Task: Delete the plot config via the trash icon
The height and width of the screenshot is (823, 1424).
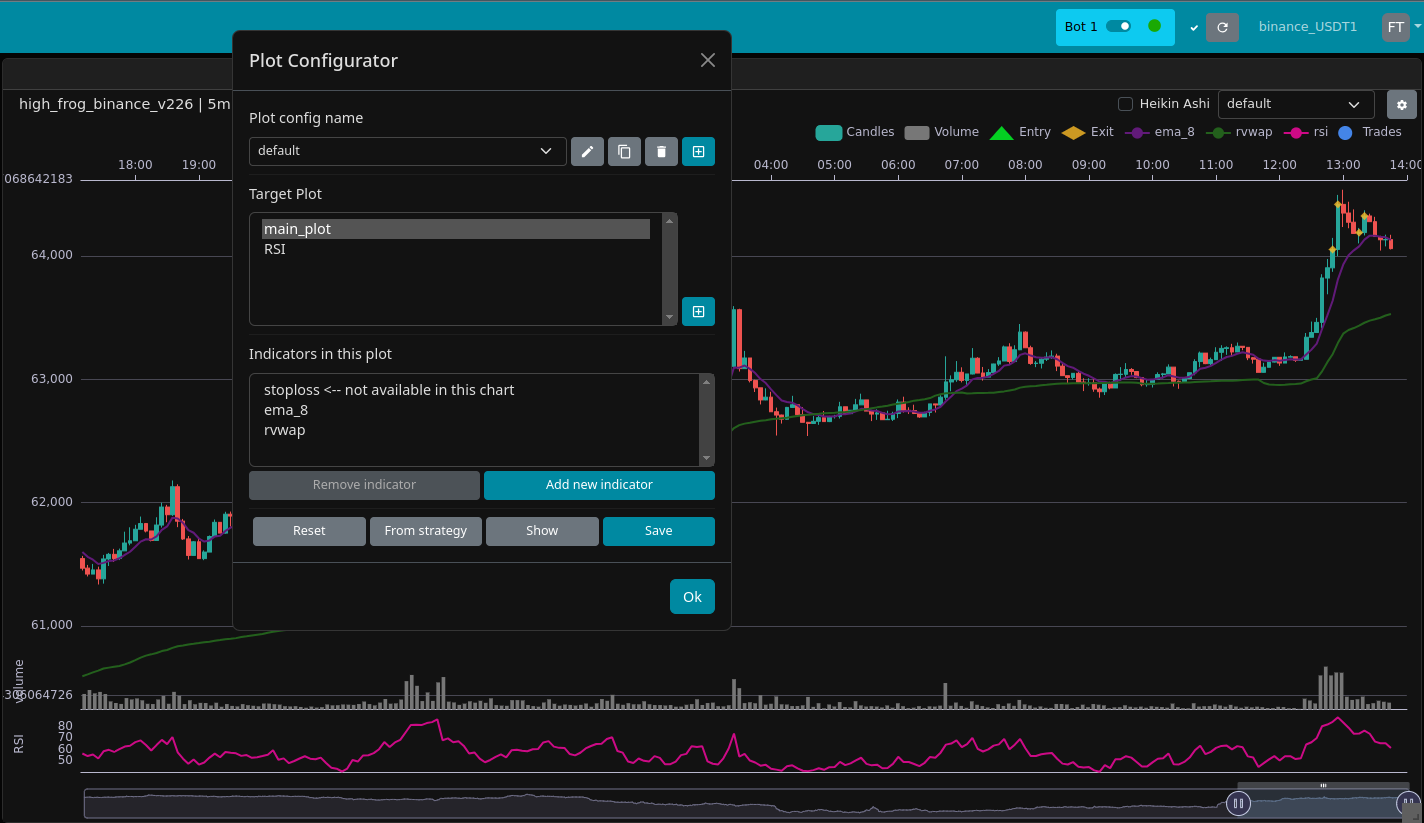Action: (661, 151)
